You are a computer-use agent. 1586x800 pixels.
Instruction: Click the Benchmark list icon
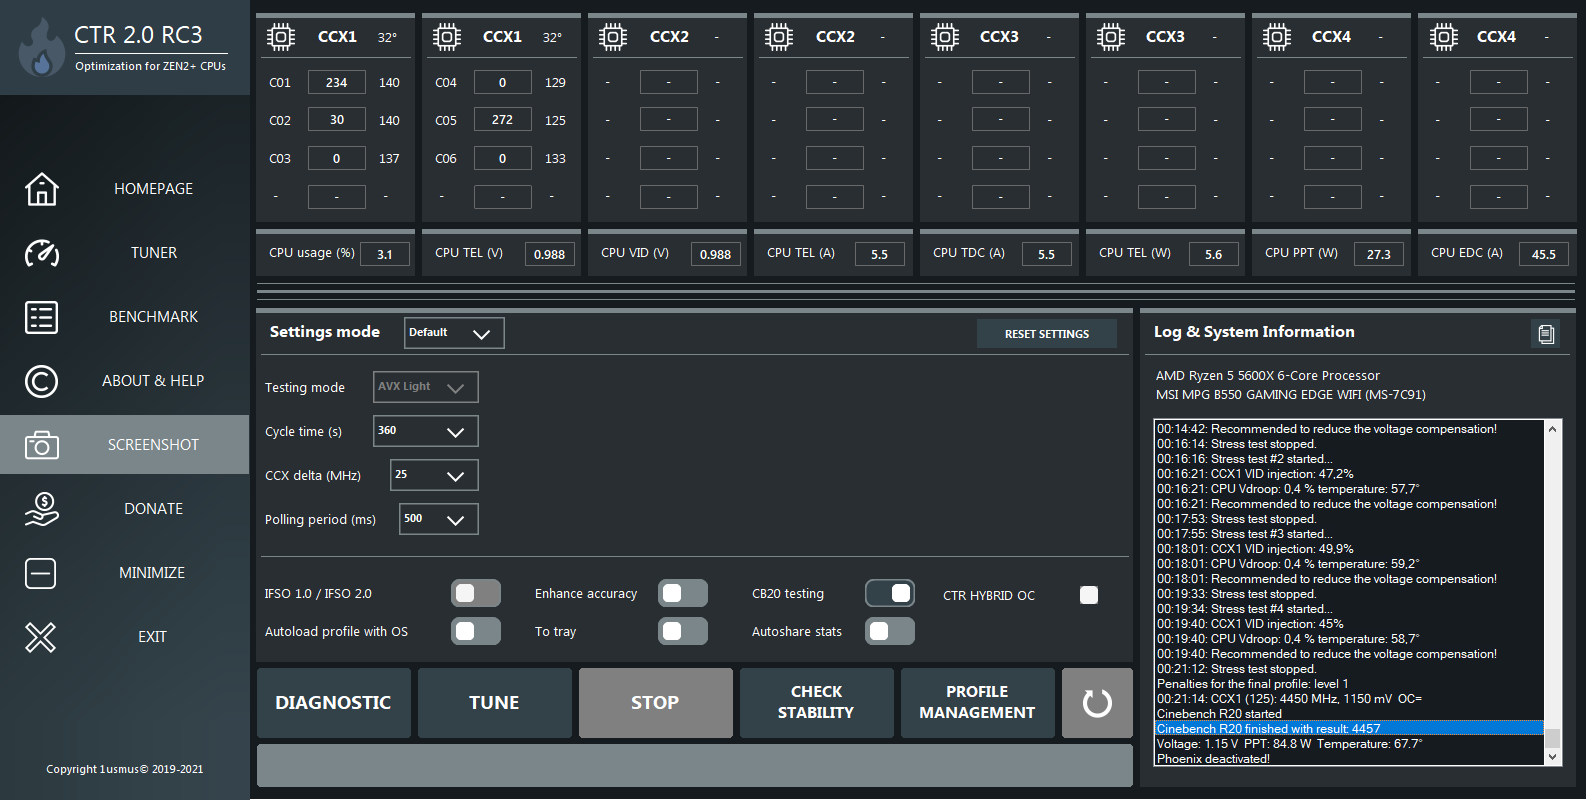click(41, 317)
